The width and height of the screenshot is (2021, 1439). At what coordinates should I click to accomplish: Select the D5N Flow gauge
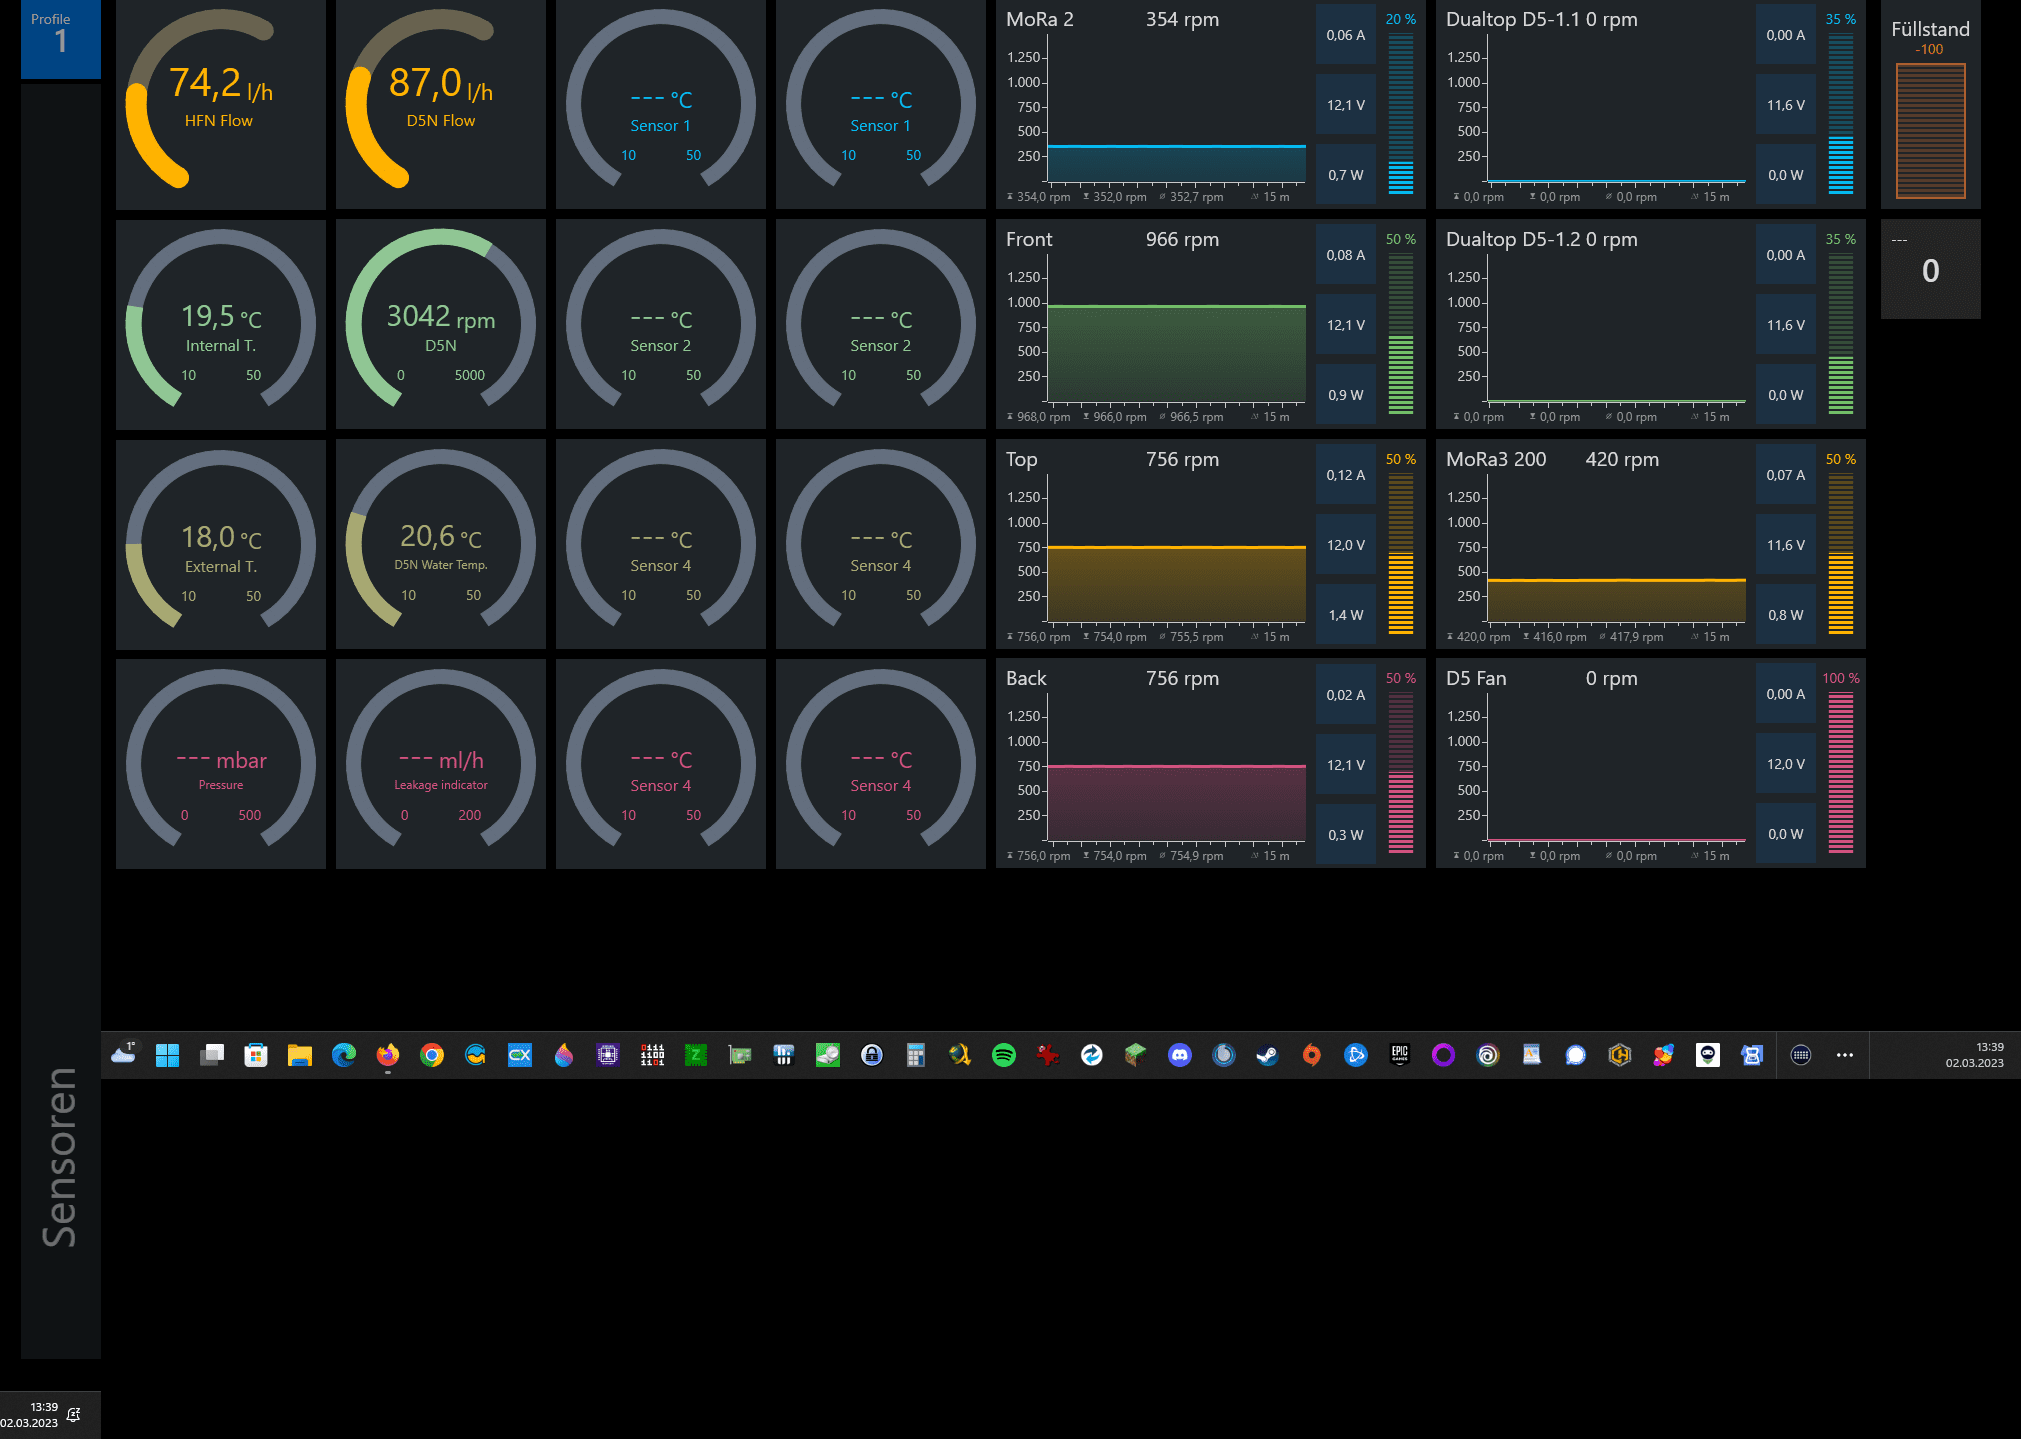441,104
